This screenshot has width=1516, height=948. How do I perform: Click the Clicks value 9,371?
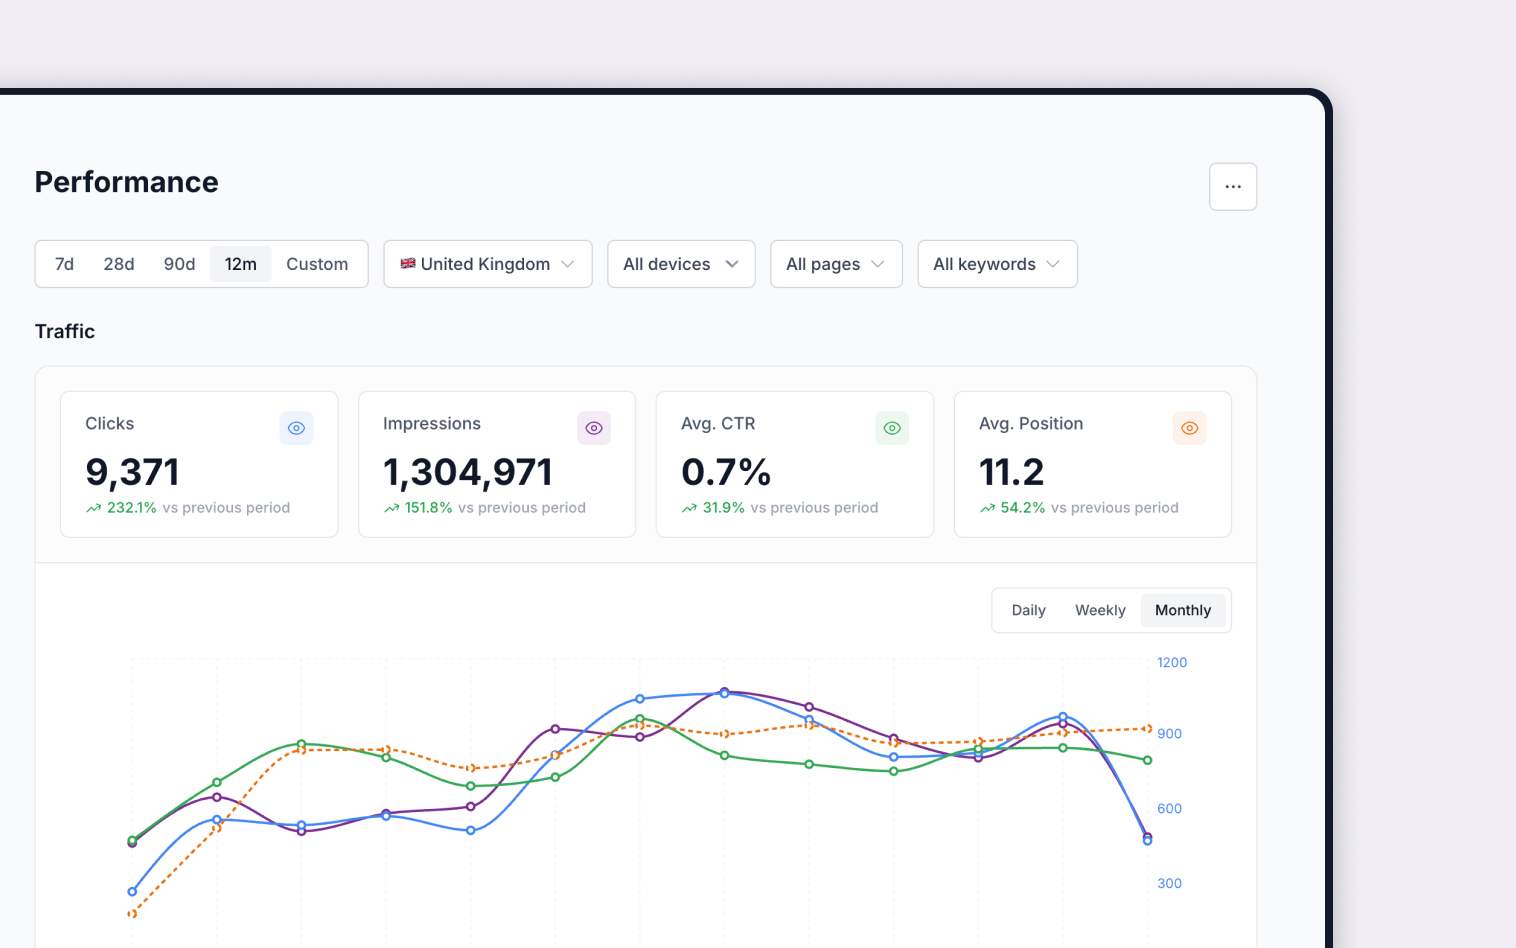(x=132, y=472)
